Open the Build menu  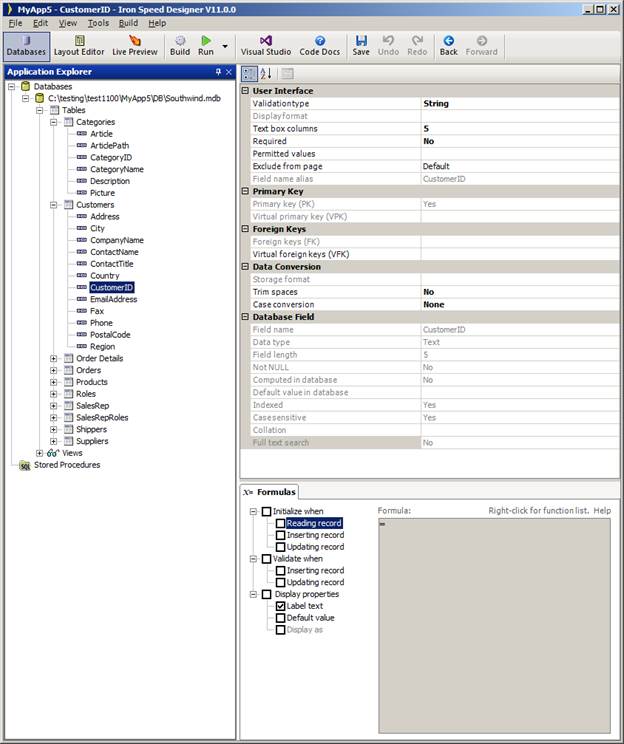click(x=128, y=23)
